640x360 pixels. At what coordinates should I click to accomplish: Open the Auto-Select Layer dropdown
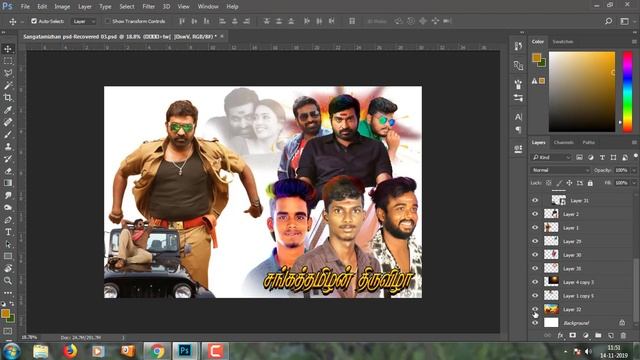tap(84, 21)
